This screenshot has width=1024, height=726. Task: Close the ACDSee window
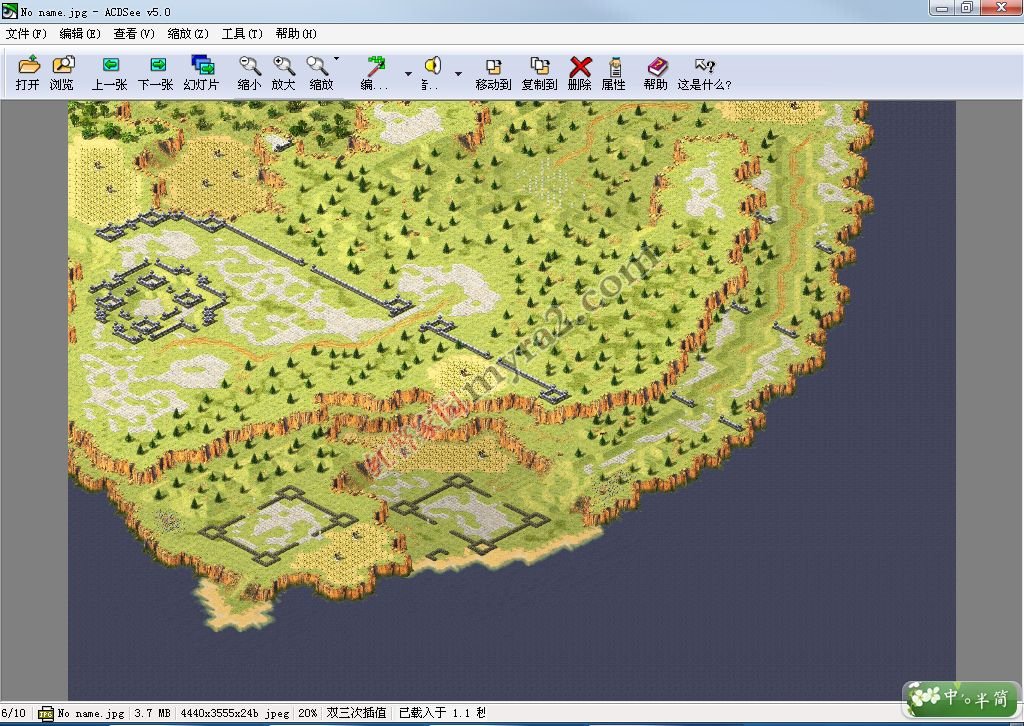point(1001,8)
